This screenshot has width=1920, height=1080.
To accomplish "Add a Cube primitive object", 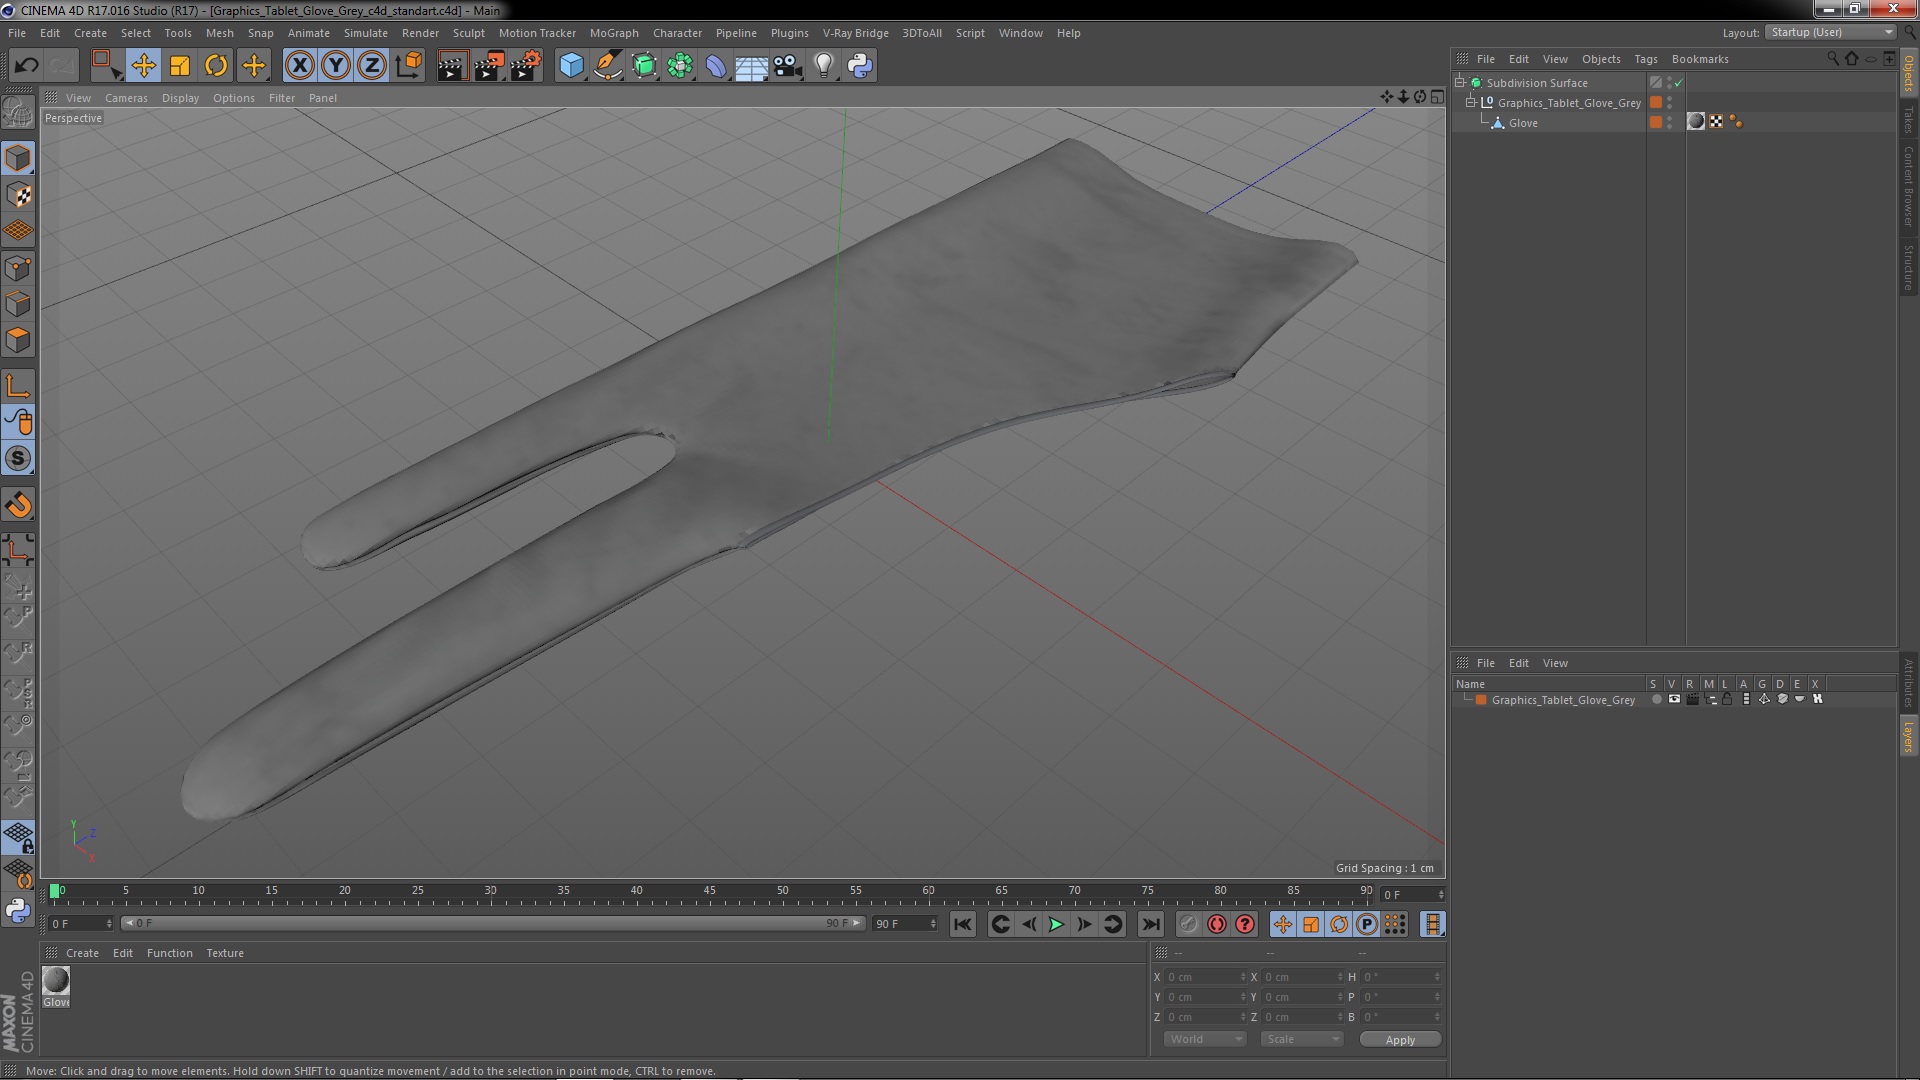I will click(571, 66).
